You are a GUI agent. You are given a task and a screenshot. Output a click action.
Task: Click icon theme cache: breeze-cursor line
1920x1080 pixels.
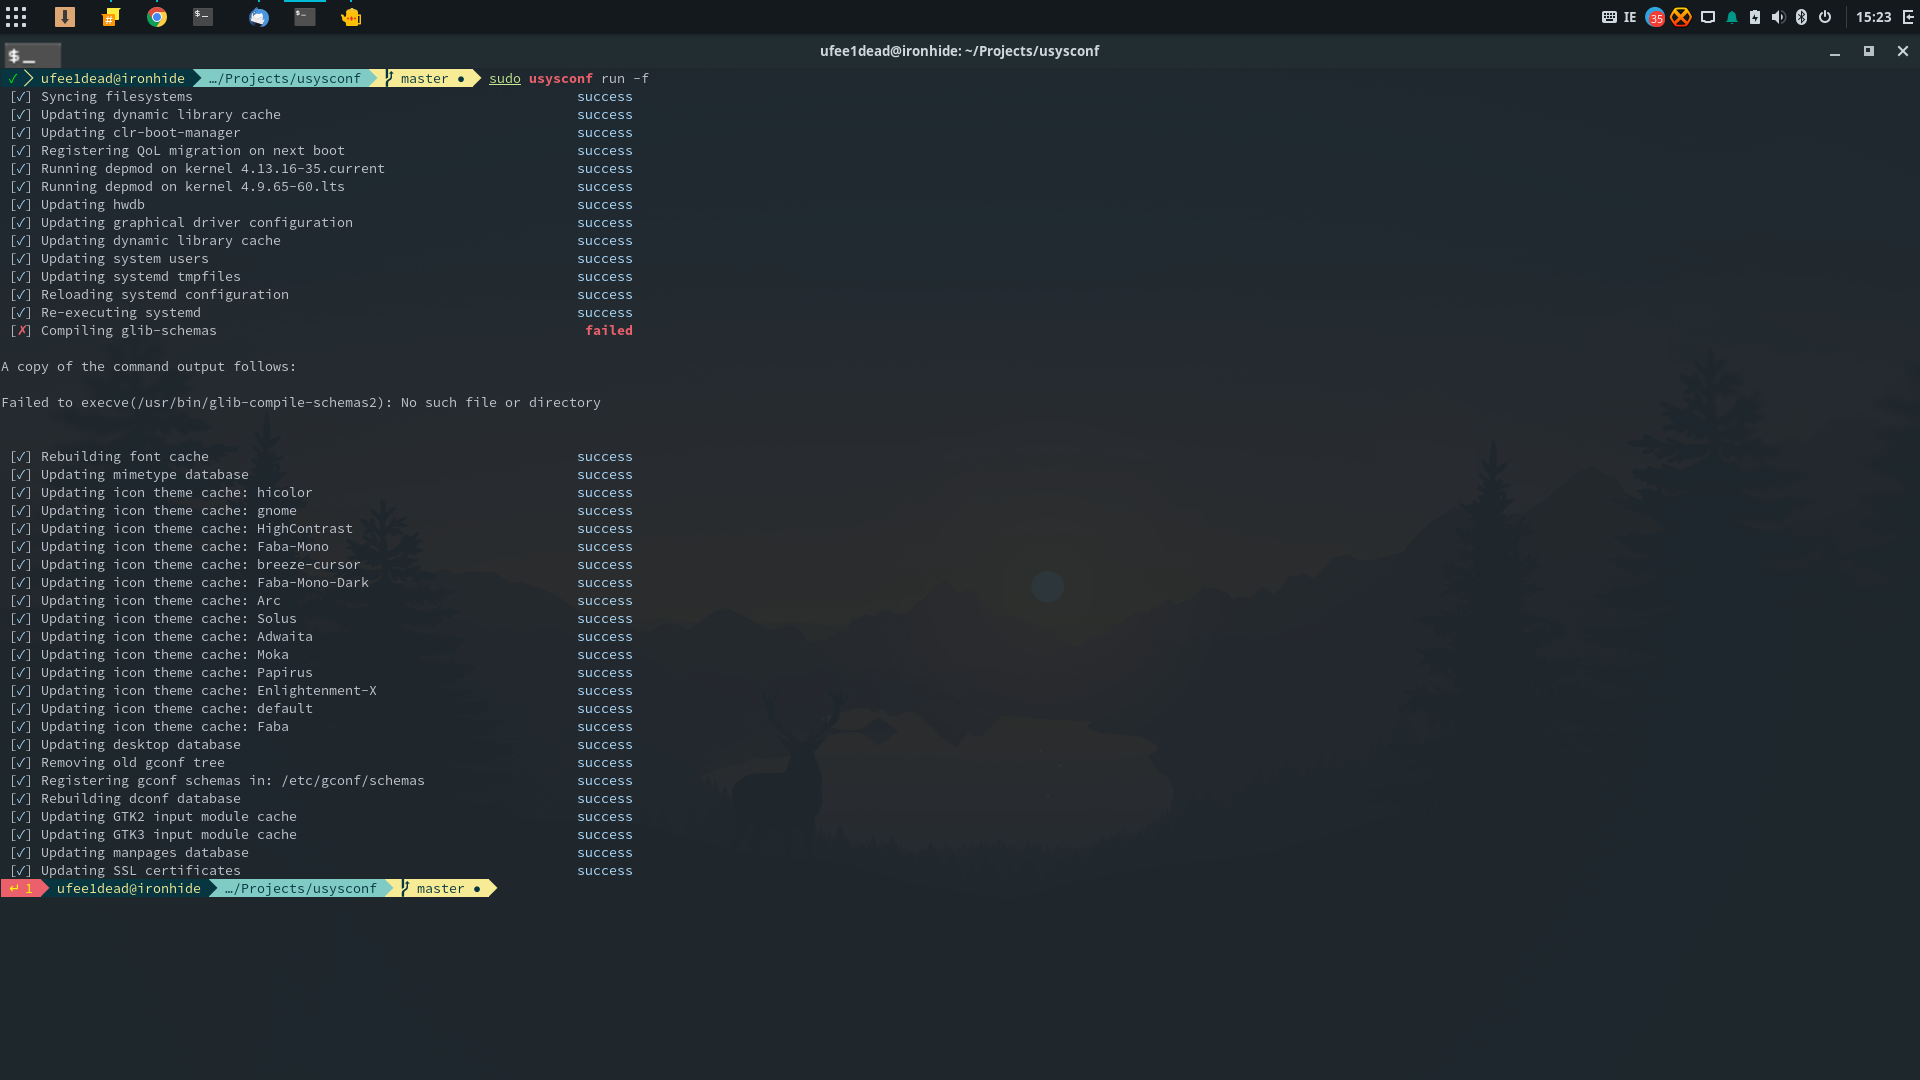[201, 564]
